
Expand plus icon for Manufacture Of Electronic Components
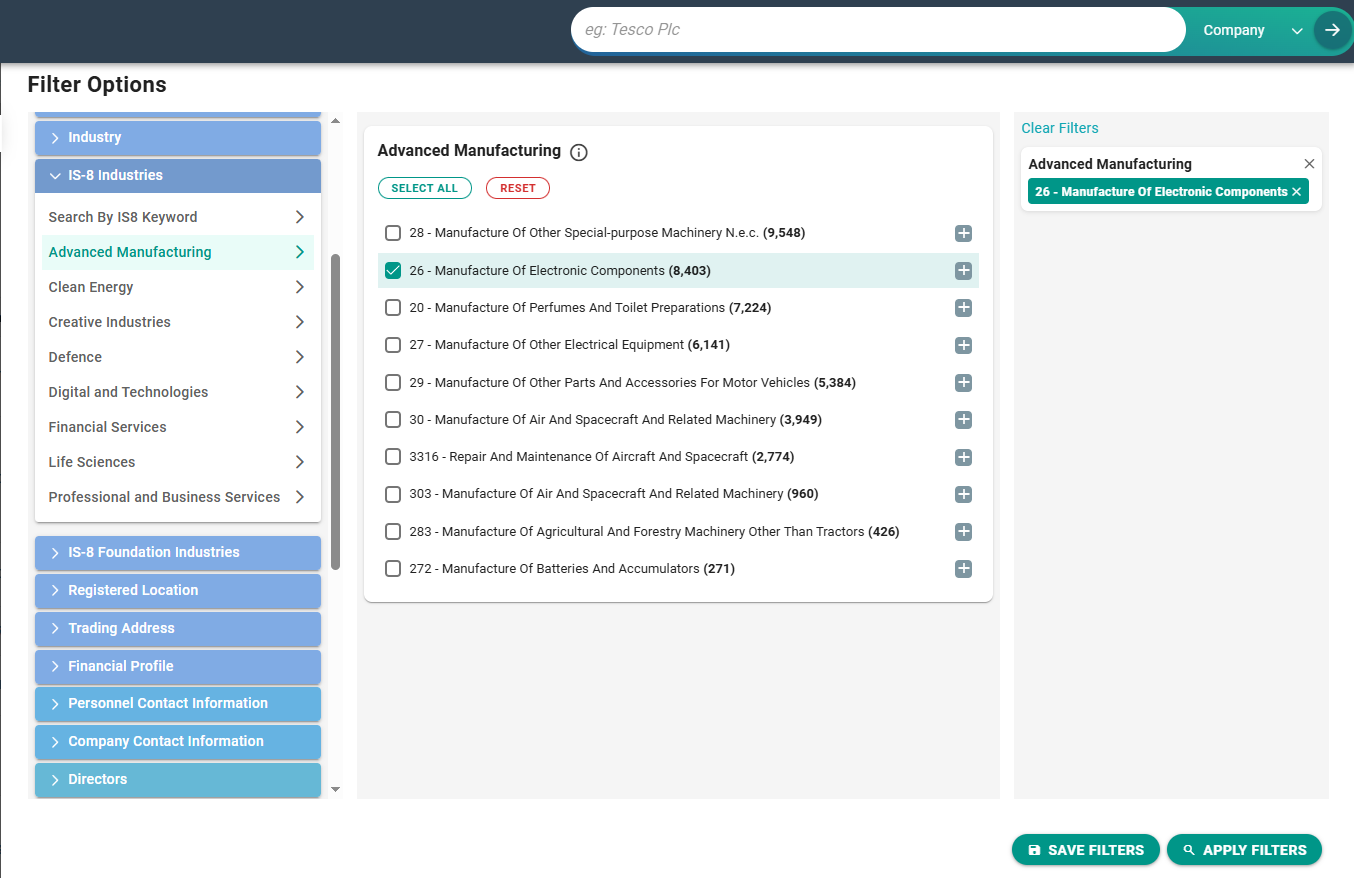[x=963, y=271]
